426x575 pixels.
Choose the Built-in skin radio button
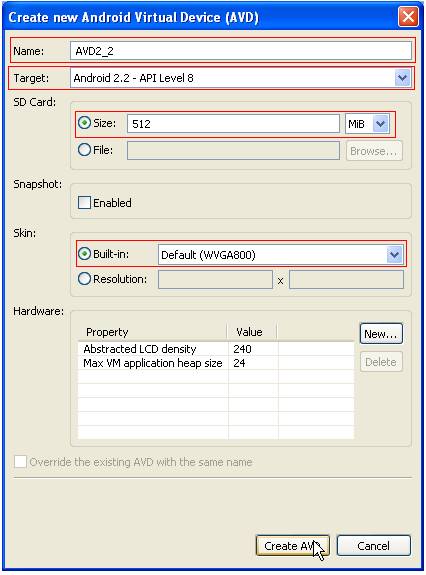click(x=84, y=254)
